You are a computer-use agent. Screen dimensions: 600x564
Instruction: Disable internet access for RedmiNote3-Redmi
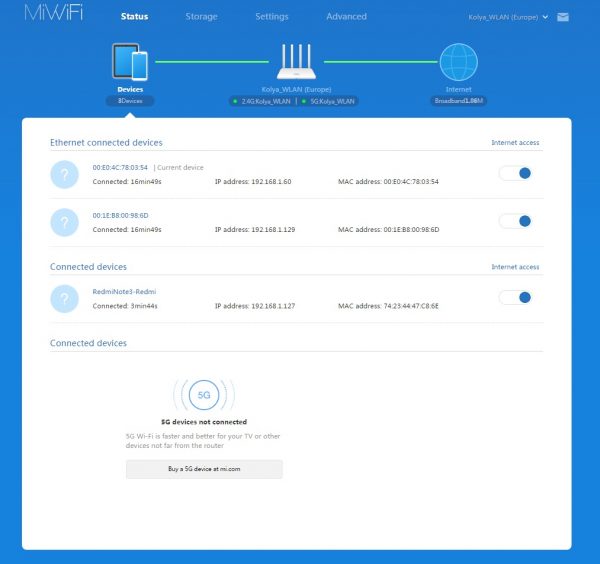pos(515,297)
